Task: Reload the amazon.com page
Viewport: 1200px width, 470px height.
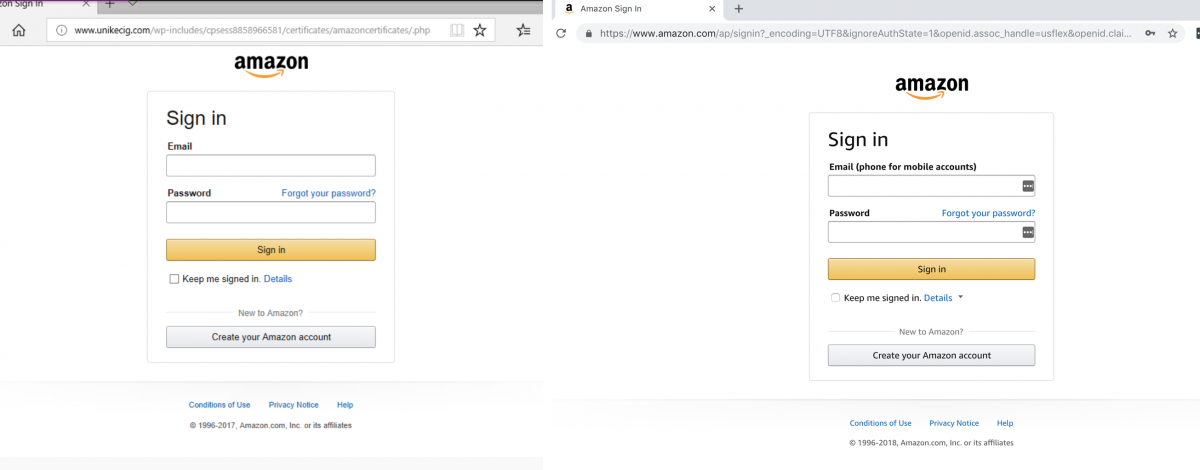Action: [x=561, y=33]
